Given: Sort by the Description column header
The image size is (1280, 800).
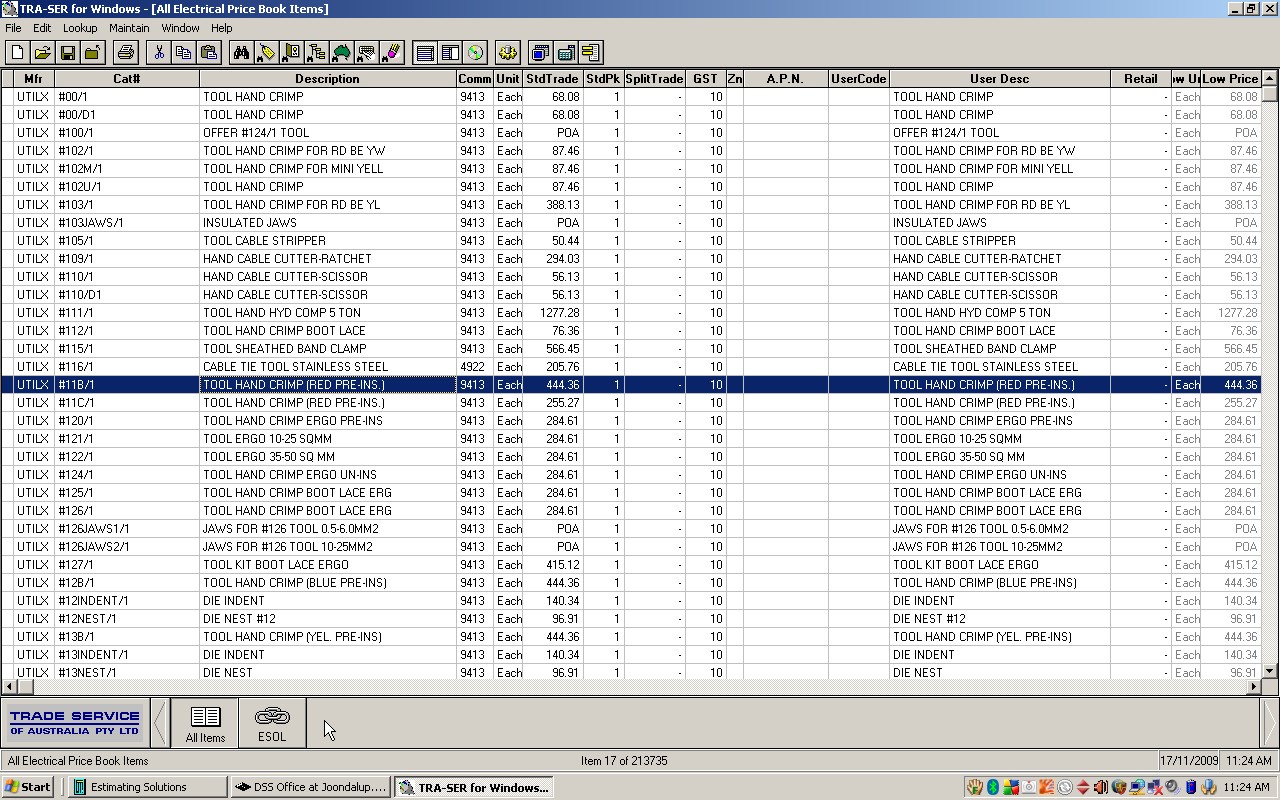Looking at the screenshot, I should coord(327,79).
